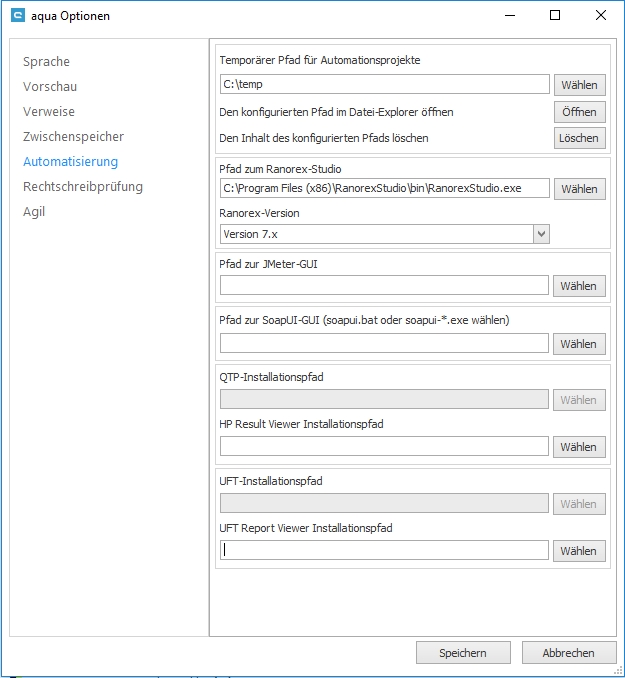Open Zwischenspeicher settings
625x678 pixels.
tap(73, 137)
